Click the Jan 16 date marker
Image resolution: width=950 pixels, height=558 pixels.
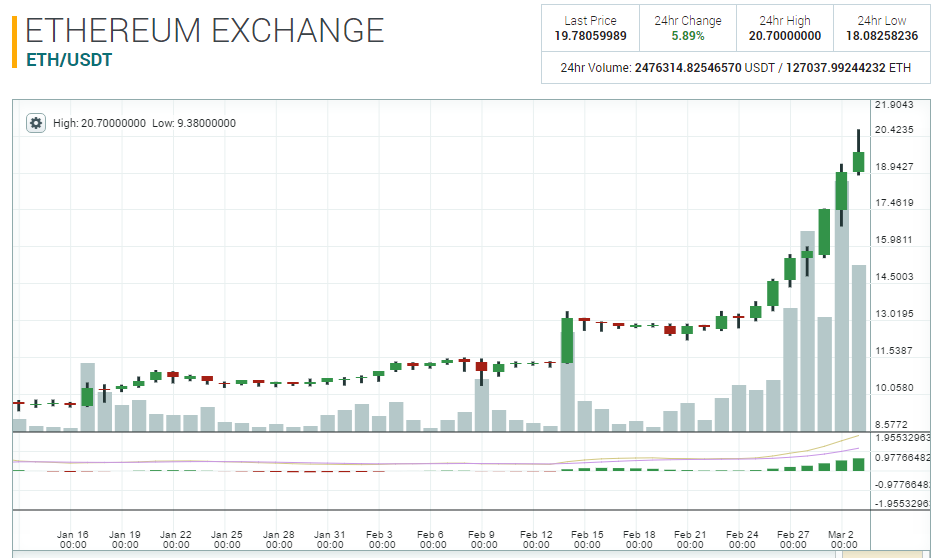[73, 539]
